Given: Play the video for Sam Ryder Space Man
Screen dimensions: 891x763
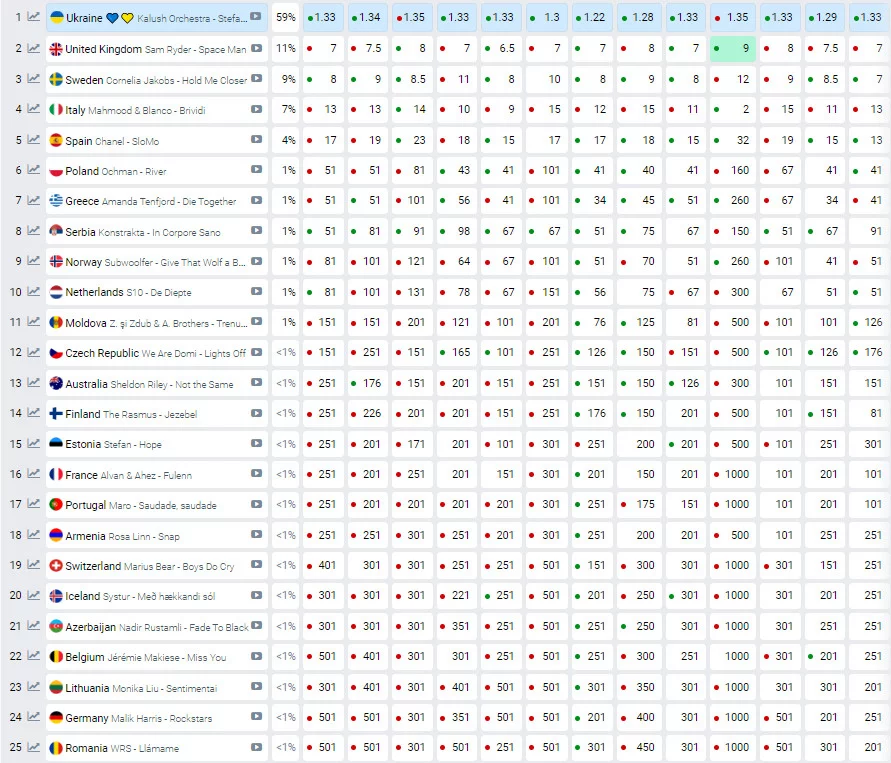Looking at the screenshot, I should pyautogui.click(x=256, y=48).
